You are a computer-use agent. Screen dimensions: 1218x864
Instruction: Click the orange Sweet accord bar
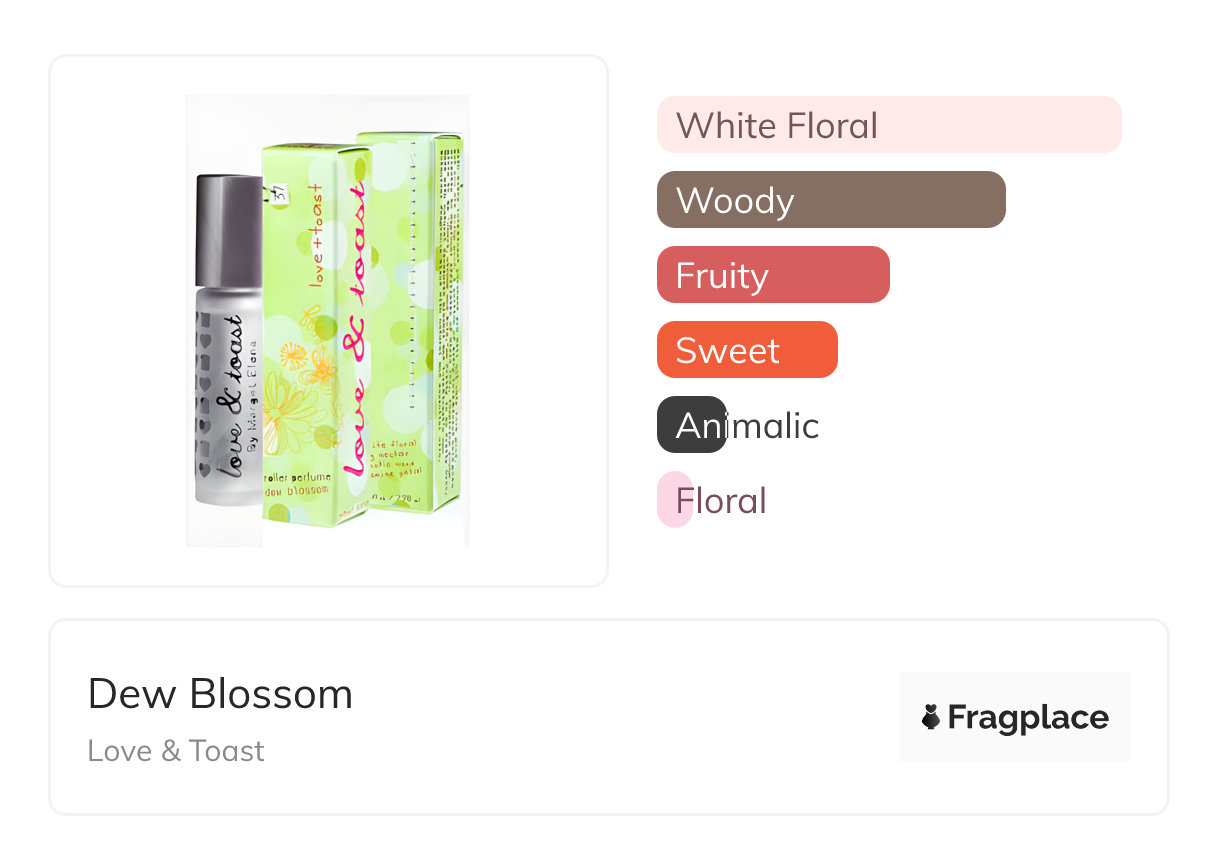[x=746, y=350]
